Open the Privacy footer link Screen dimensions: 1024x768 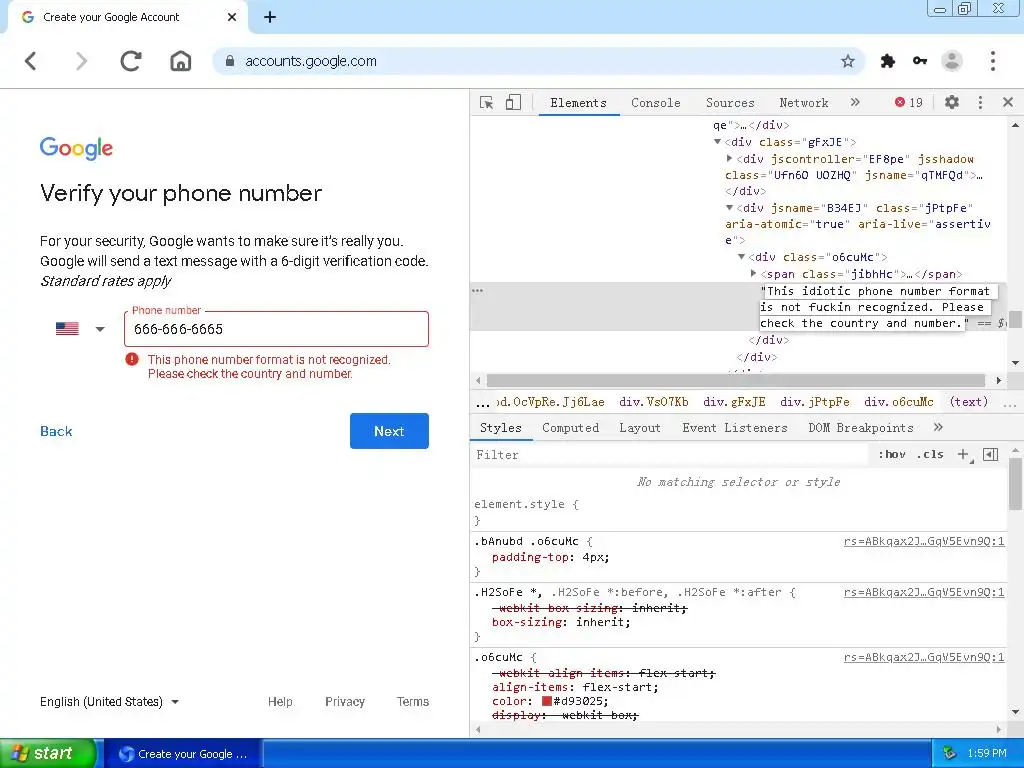(x=345, y=701)
